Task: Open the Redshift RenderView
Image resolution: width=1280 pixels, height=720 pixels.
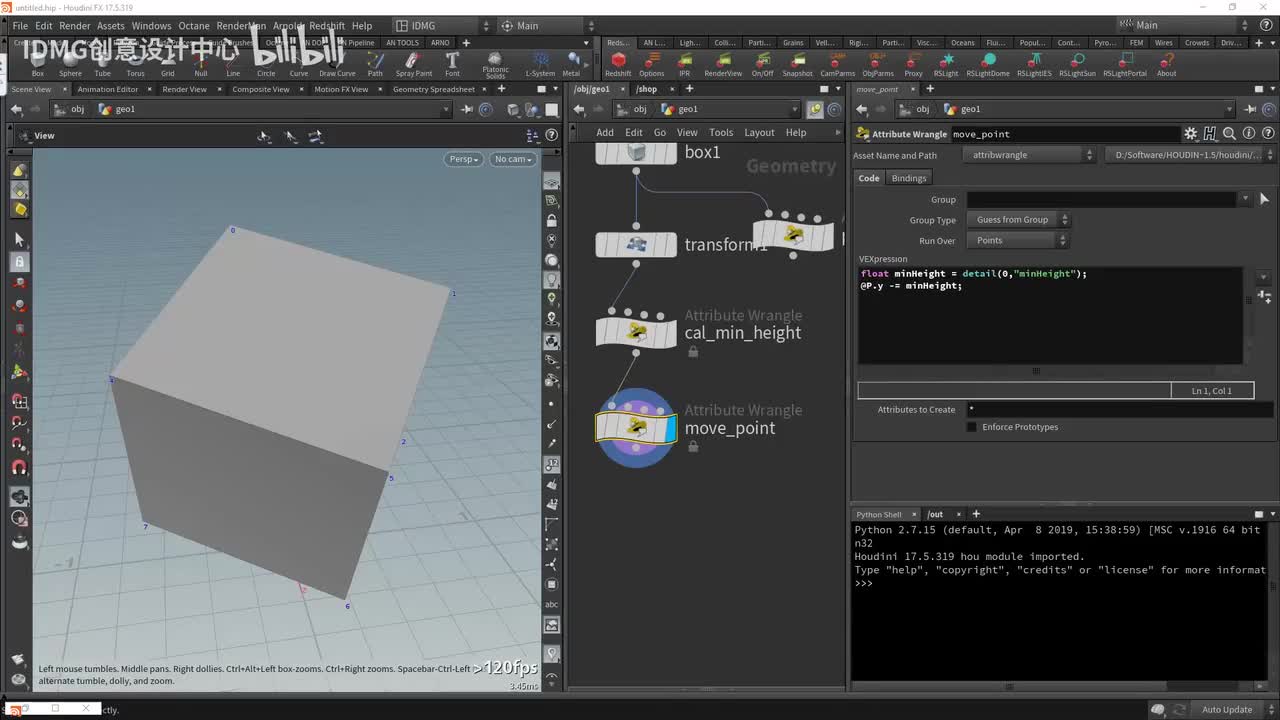Action: (x=723, y=66)
